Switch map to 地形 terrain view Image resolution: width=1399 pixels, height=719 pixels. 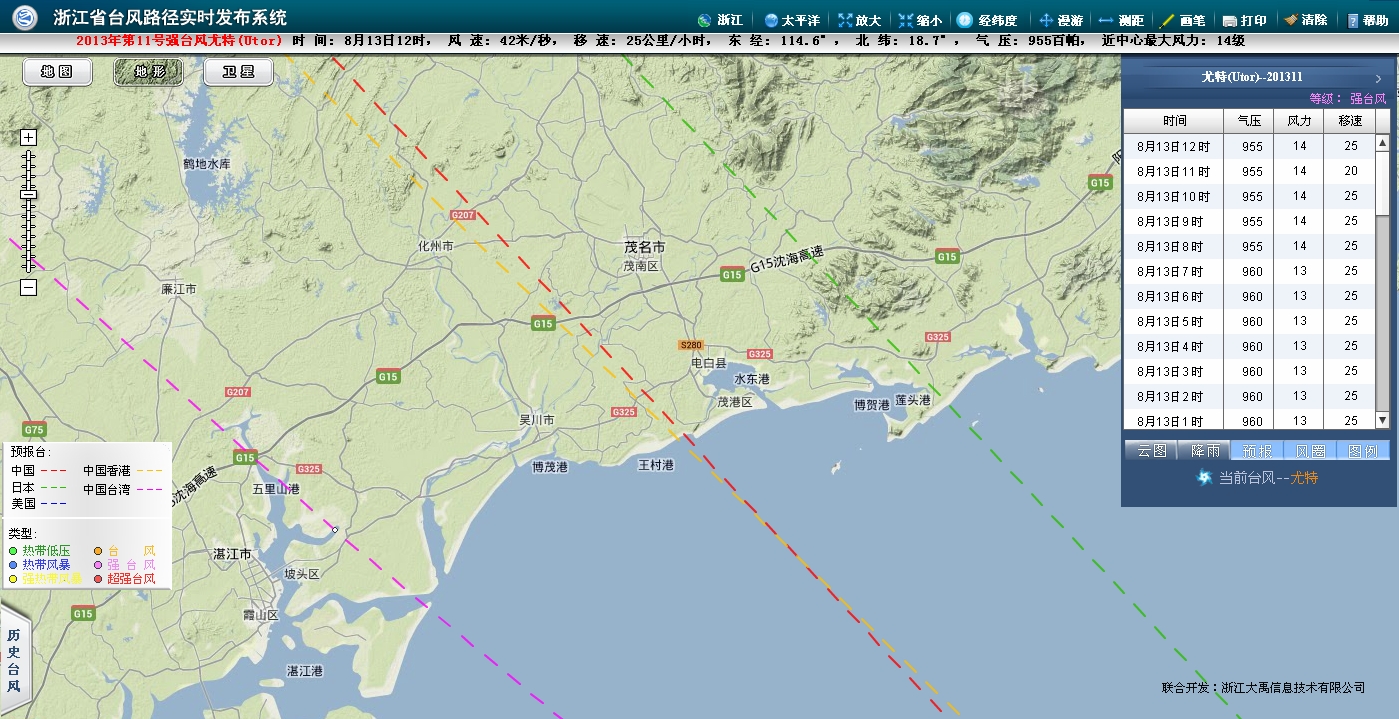tap(147, 72)
